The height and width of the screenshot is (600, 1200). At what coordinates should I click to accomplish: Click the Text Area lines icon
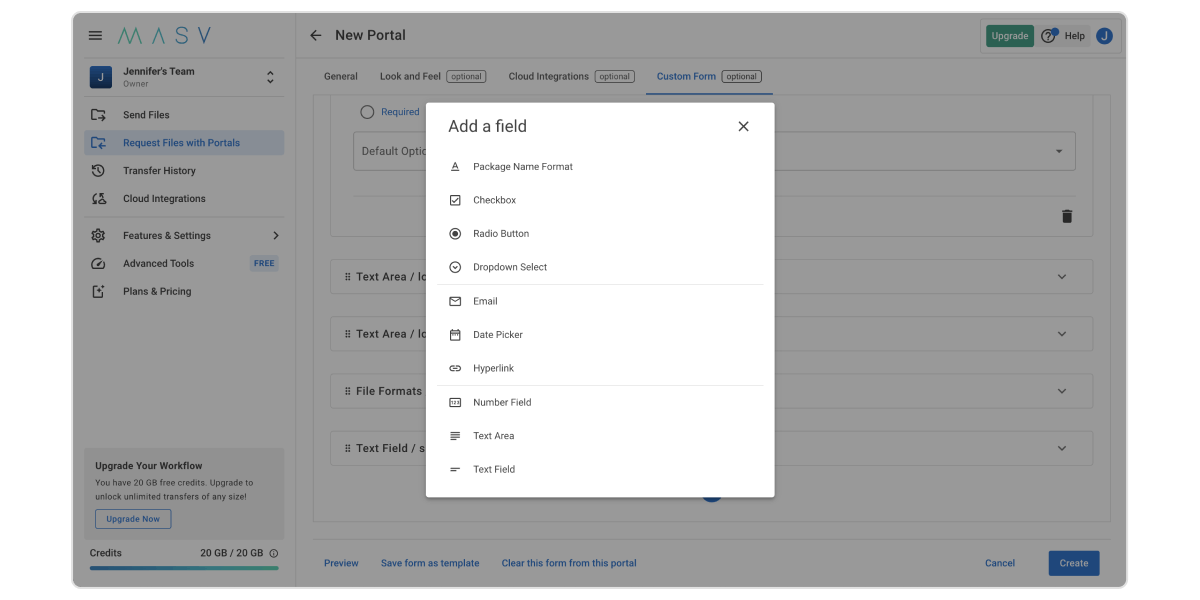(x=455, y=436)
